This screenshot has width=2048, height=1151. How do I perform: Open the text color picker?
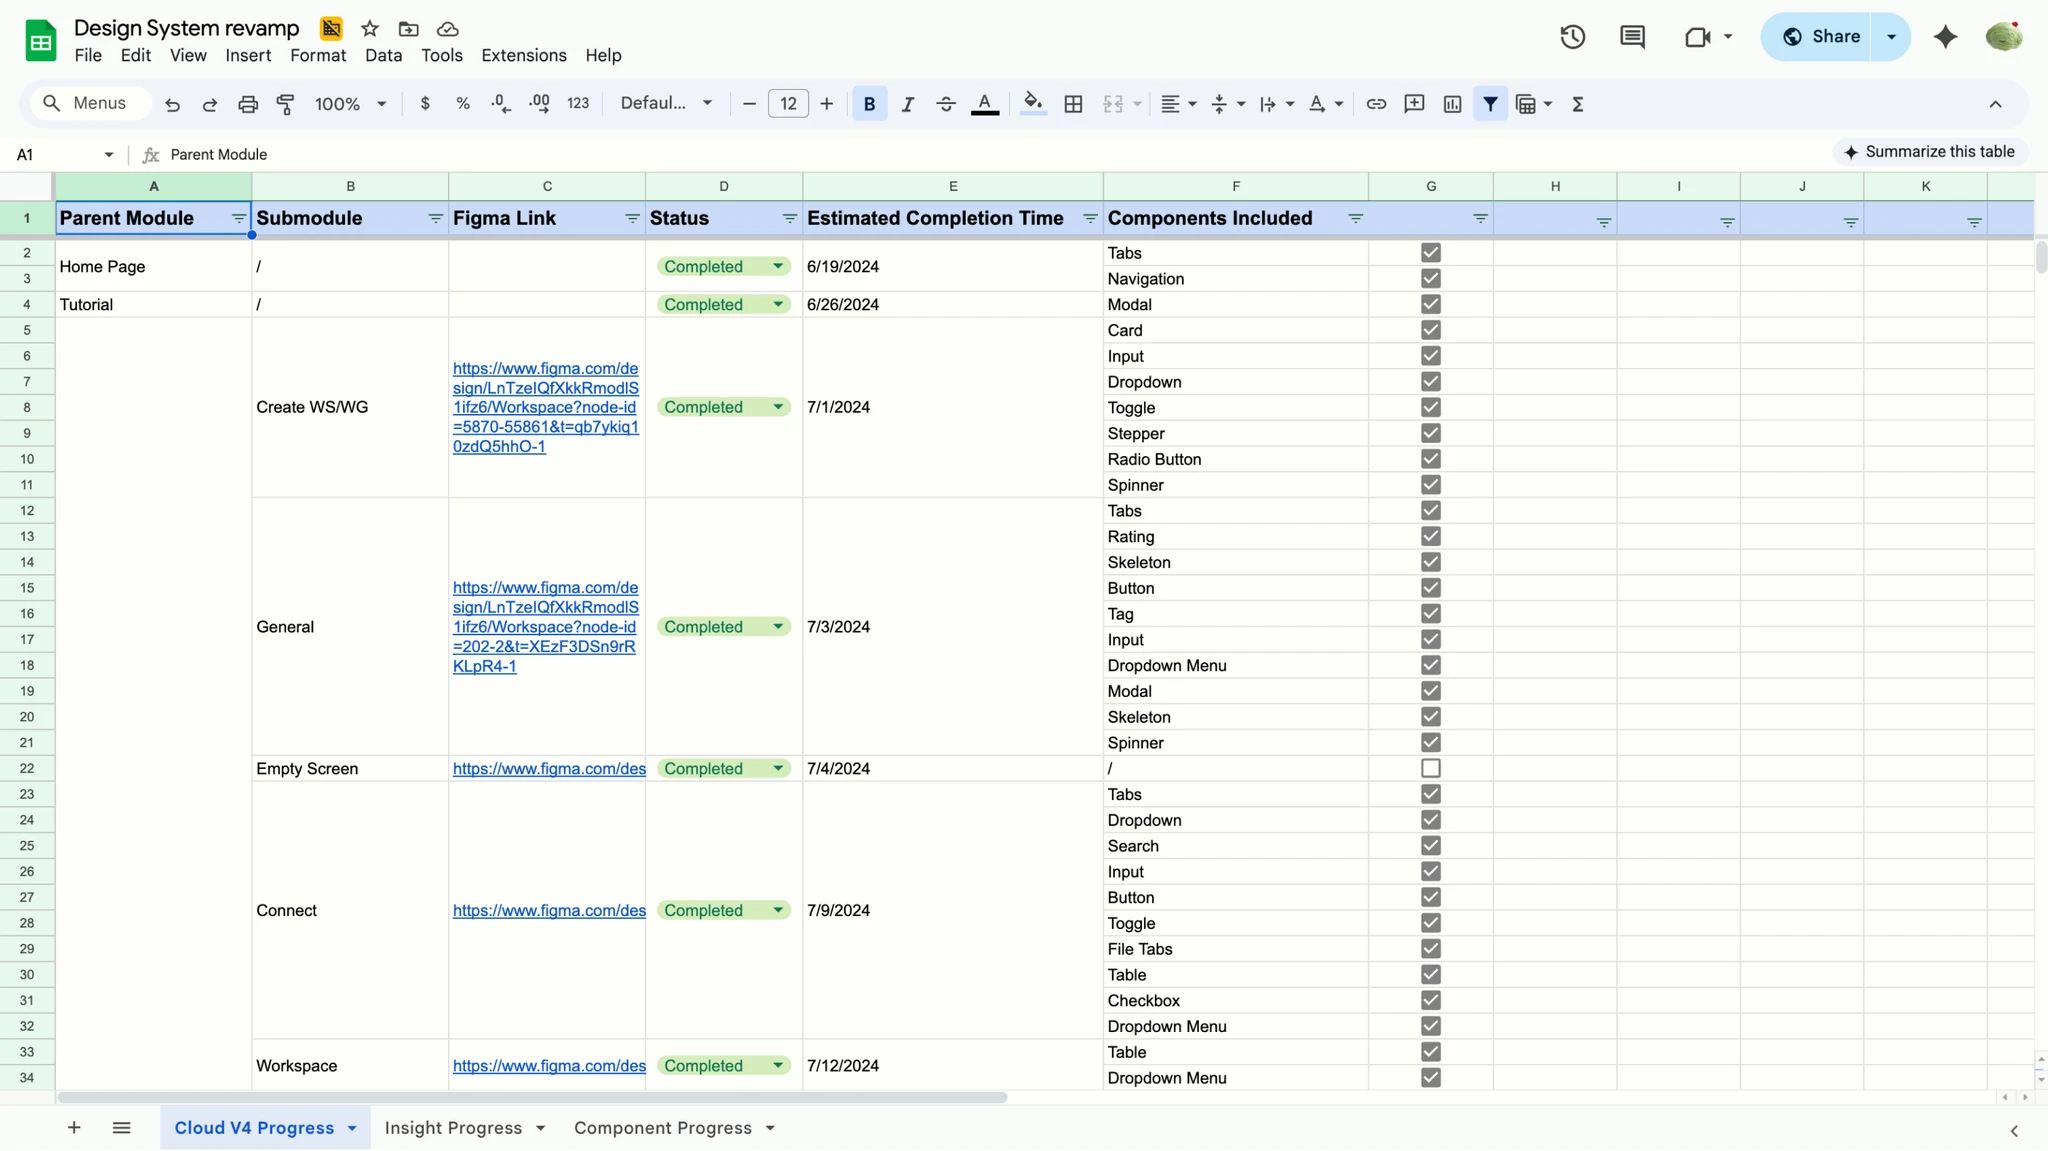tap(985, 104)
